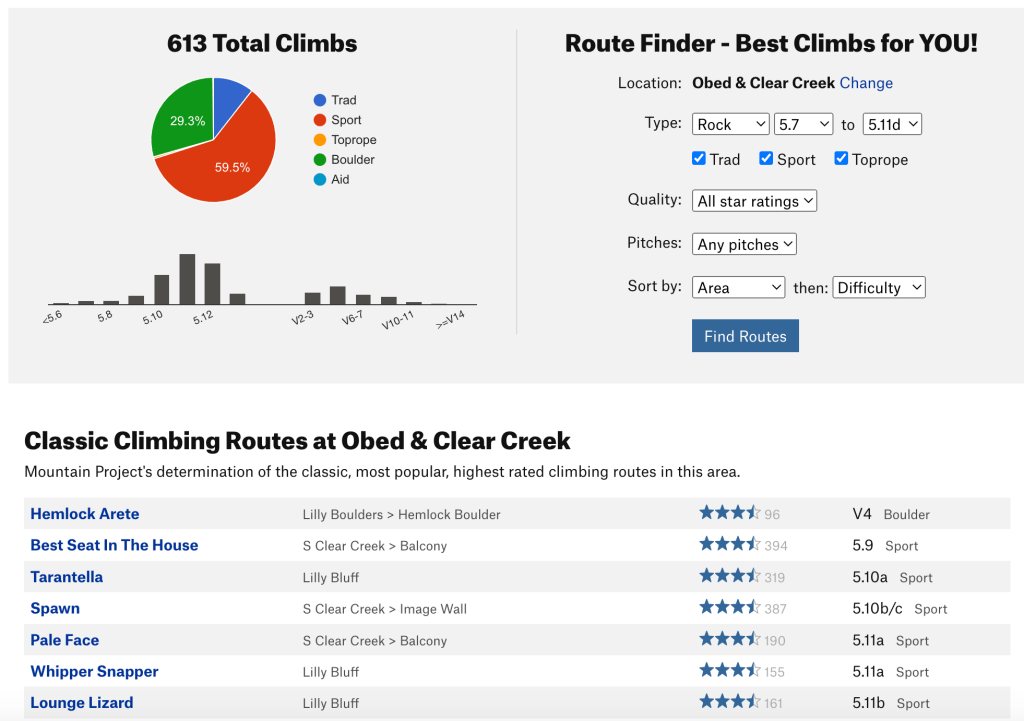Screen dimensions: 1024x721
Task: Expand the Any pitches dropdown
Action: point(744,244)
